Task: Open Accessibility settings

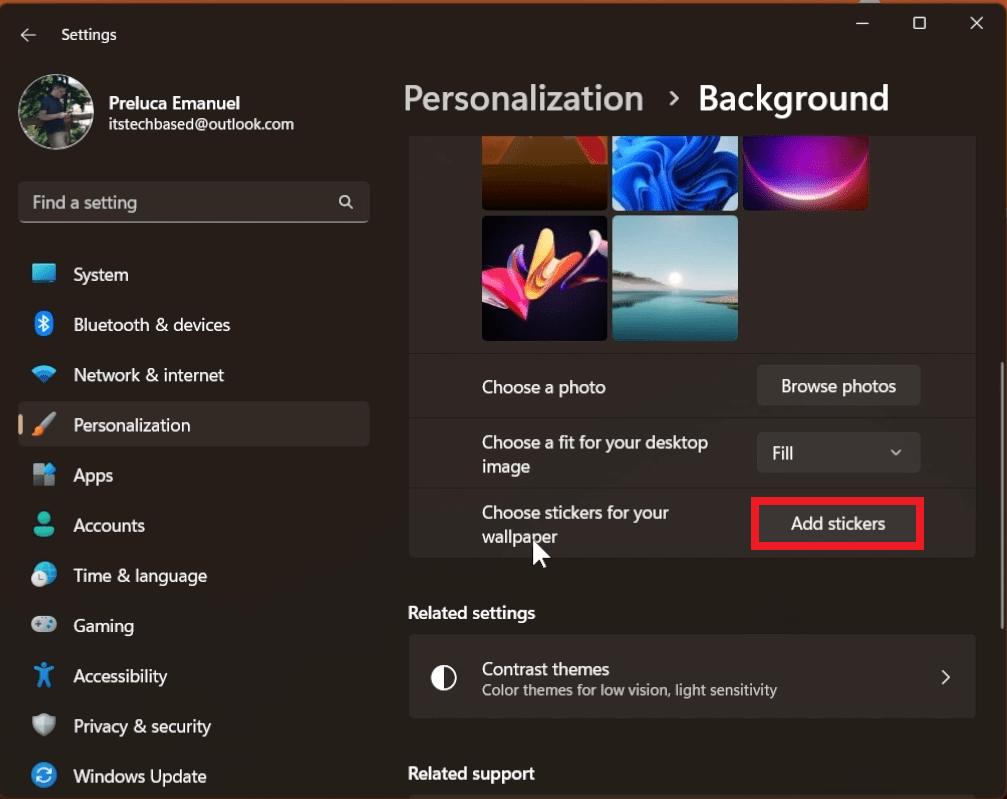Action: [x=120, y=676]
